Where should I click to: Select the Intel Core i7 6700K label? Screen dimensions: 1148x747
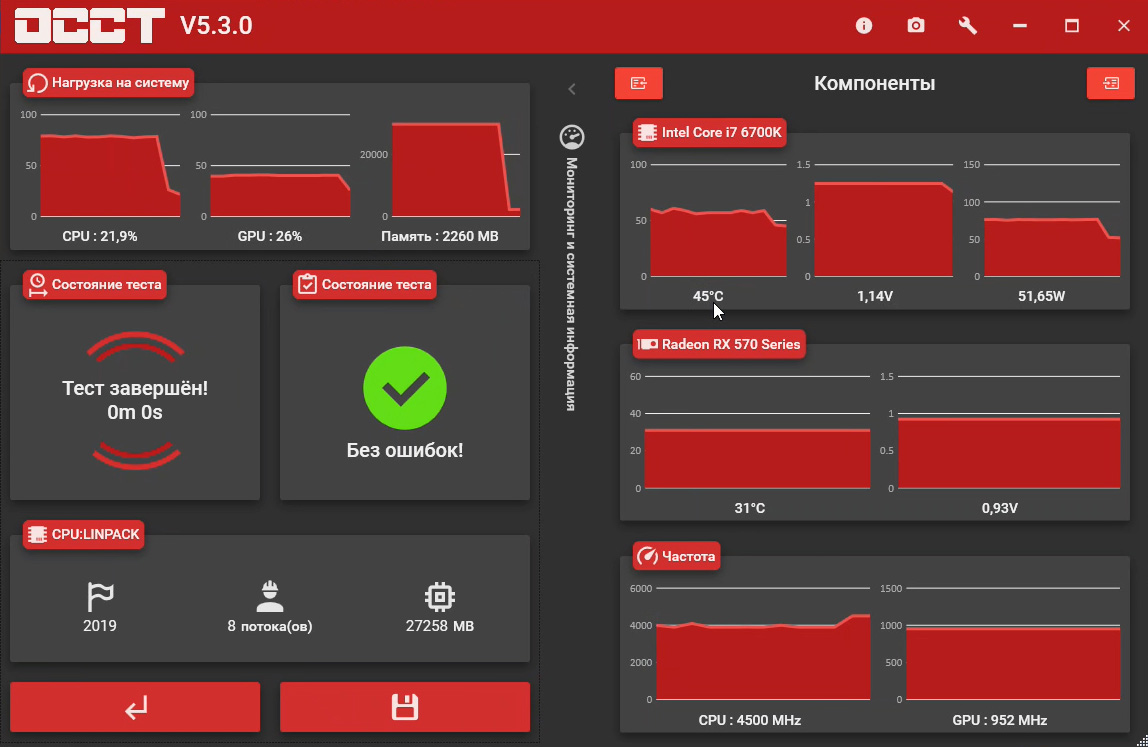pos(709,133)
